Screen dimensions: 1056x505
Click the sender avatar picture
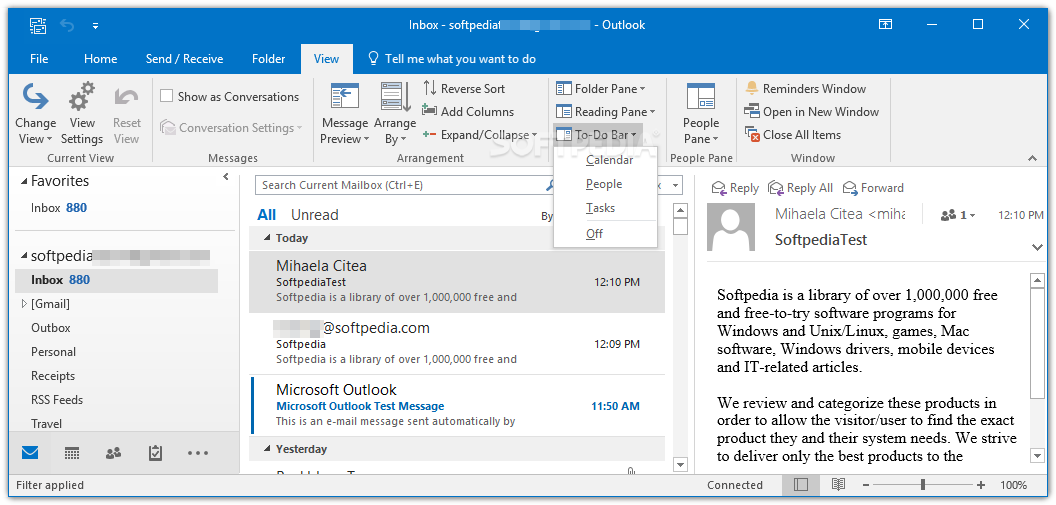click(x=733, y=227)
